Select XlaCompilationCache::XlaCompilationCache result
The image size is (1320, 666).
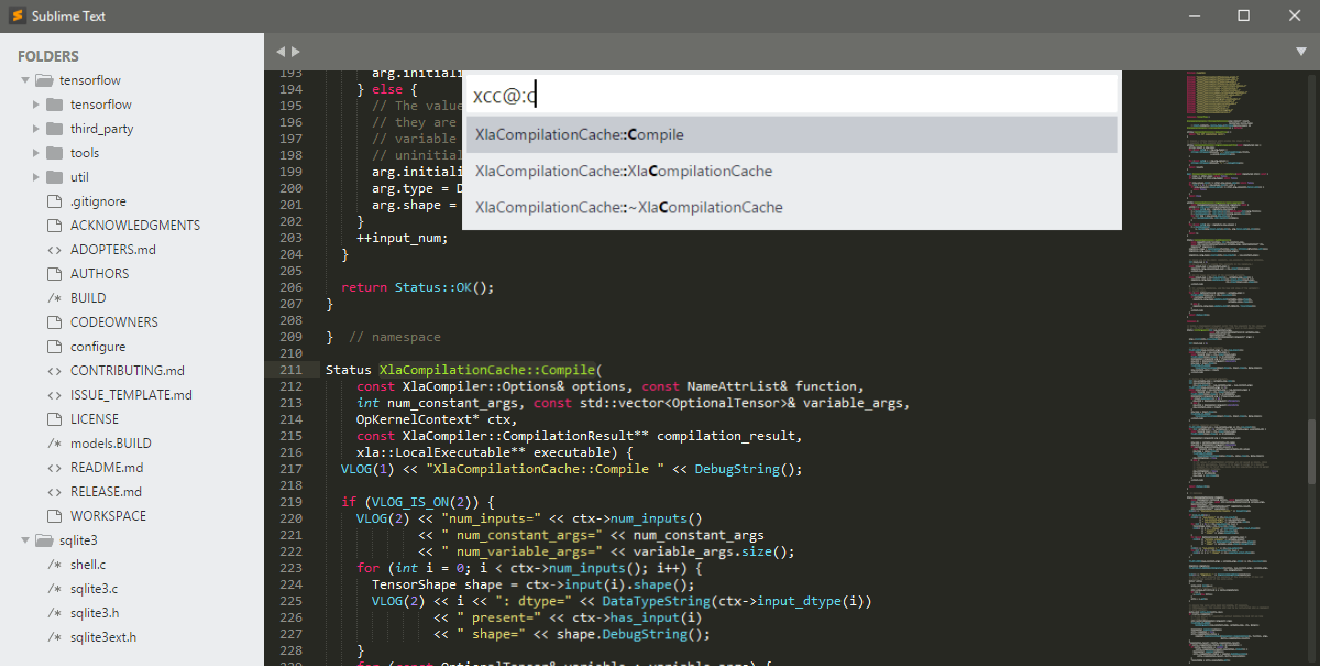pyautogui.click(x=791, y=171)
